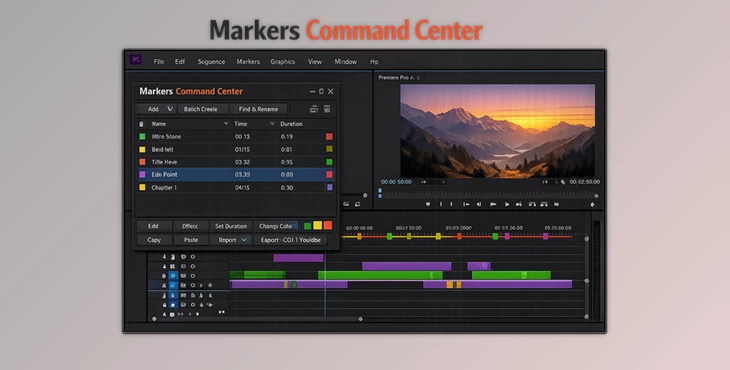The height and width of the screenshot is (370, 730).
Task: Click the Eaport - COJ 1 Youldbe button
Action: click(x=291, y=240)
